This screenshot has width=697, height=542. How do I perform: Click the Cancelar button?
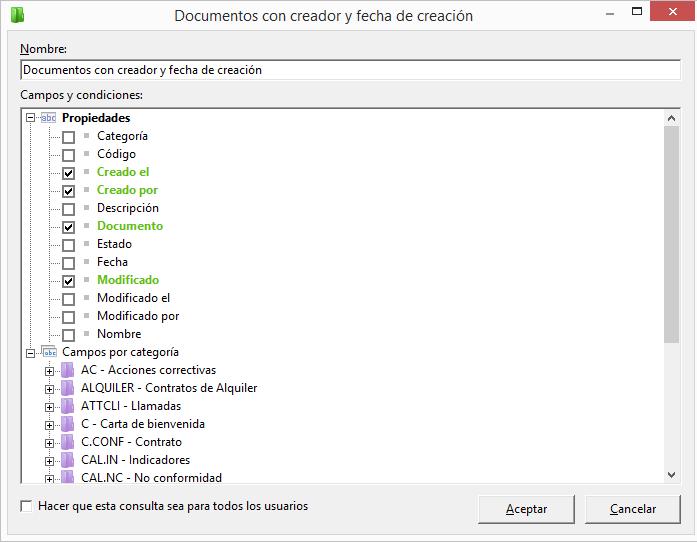633,509
